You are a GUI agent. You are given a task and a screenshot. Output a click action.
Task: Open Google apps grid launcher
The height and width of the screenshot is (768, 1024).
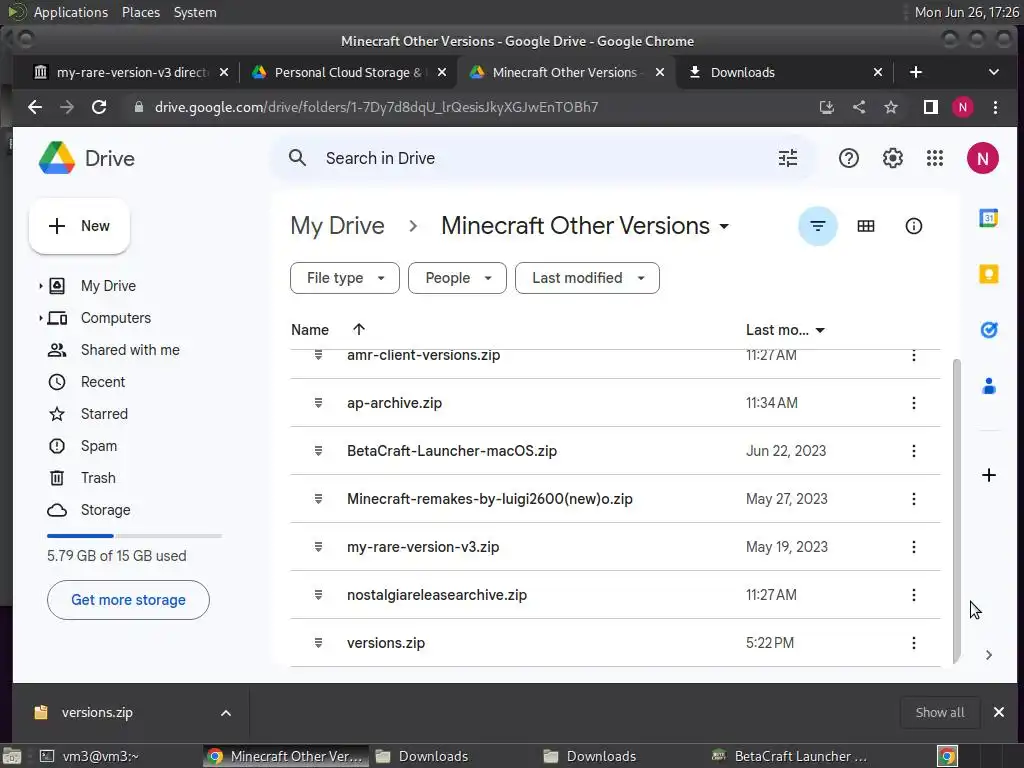pos(935,158)
